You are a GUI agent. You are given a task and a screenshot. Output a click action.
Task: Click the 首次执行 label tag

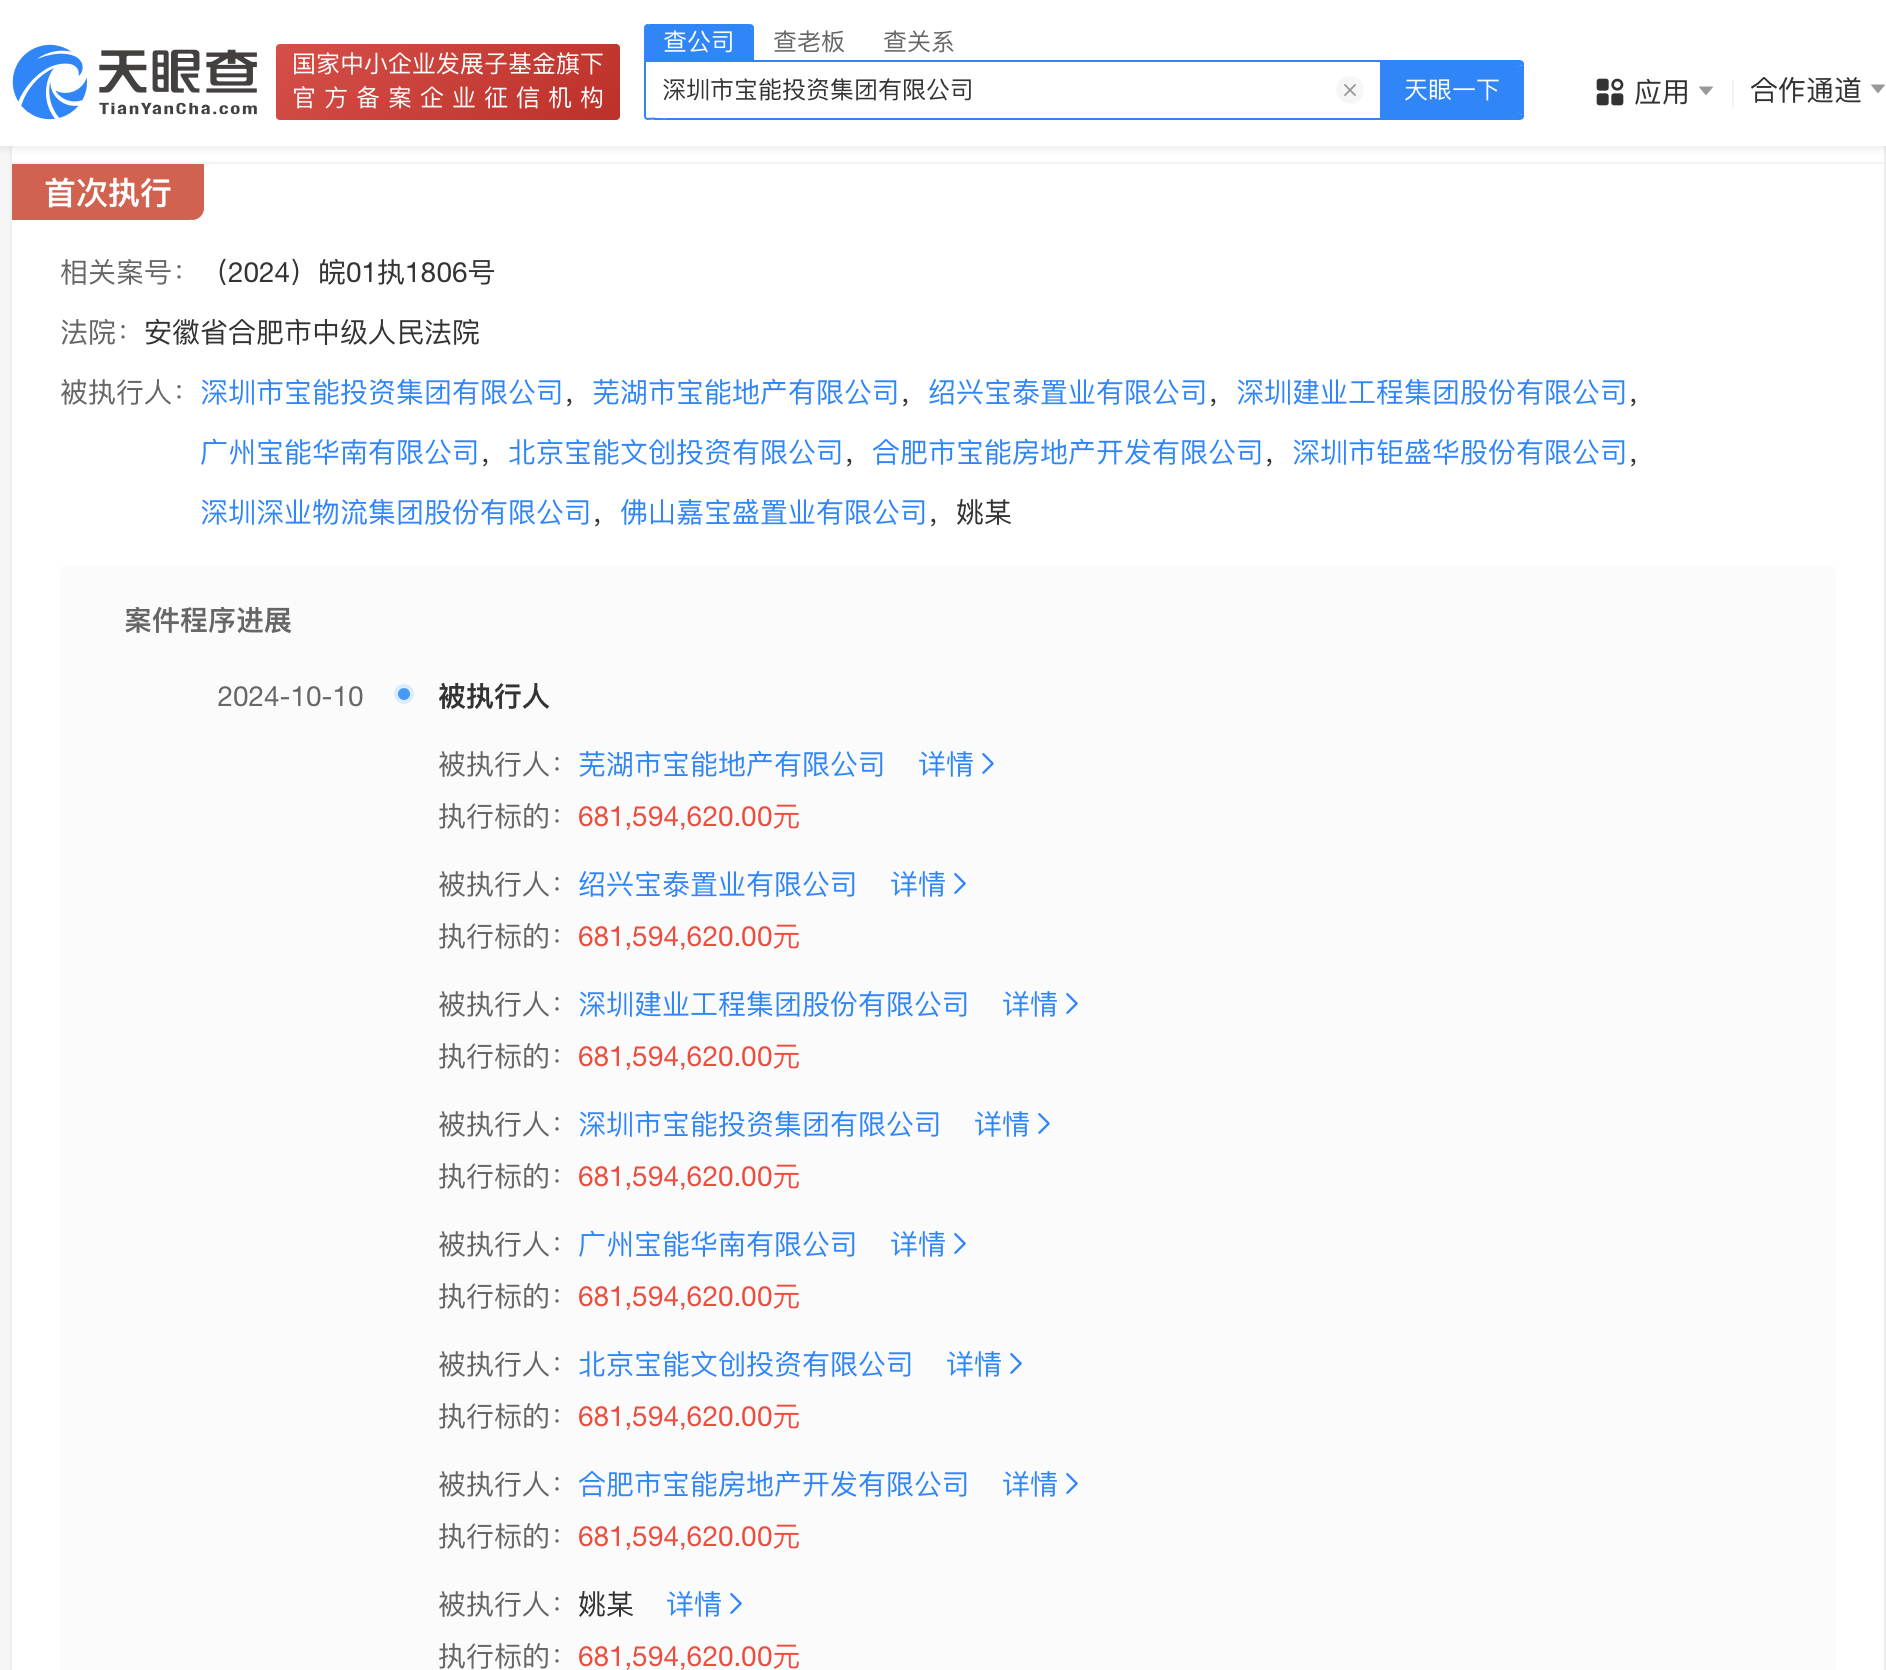click(x=108, y=192)
